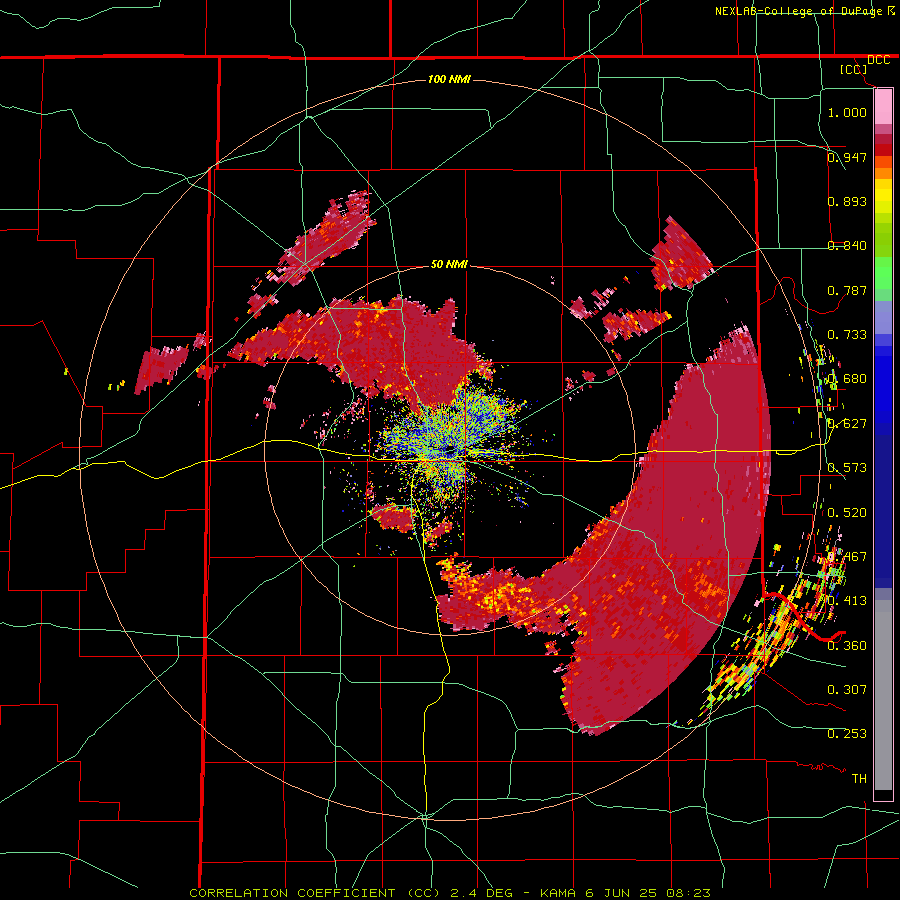Click the 0.573 legend value
The width and height of the screenshot is (900, 900).
[x=847, y=467]
